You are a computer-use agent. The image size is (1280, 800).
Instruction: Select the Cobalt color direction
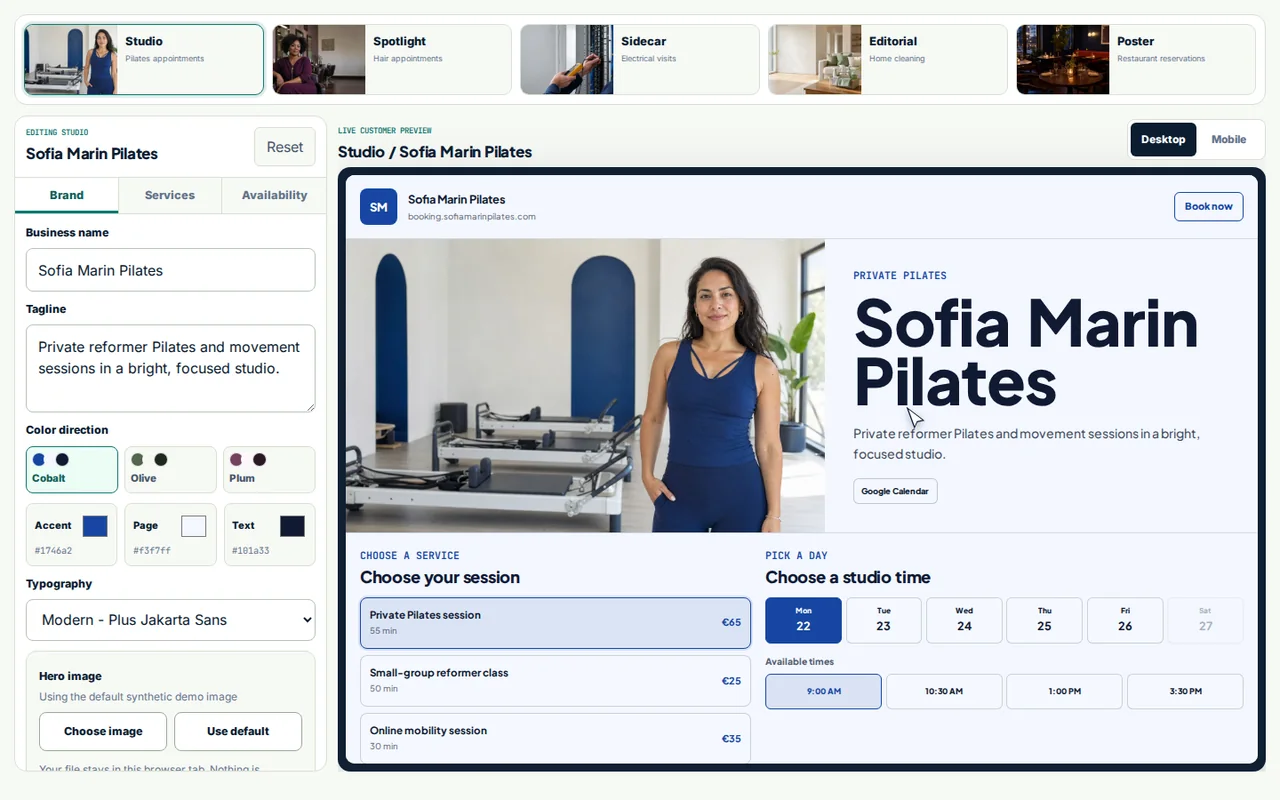[x=72, y=469]
